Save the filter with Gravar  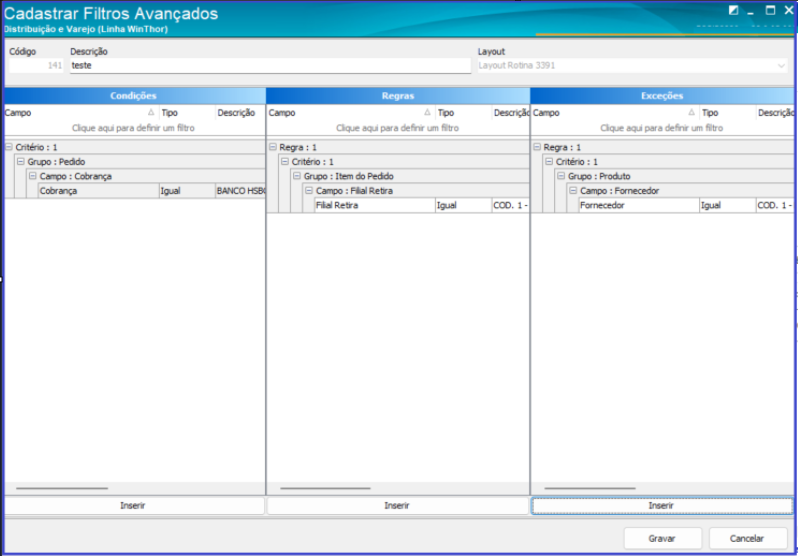click(663, 538)
